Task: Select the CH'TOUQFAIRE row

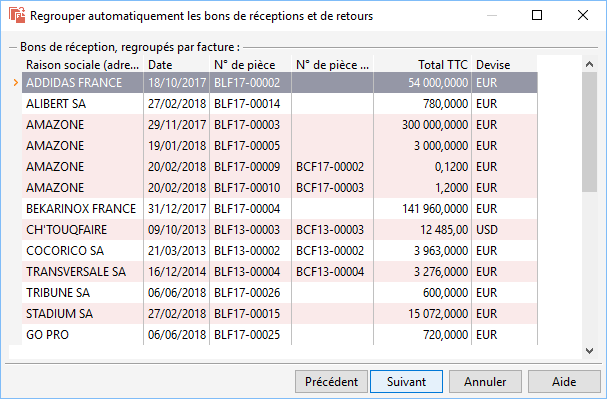Action: pyautogui.click(x=279, y=229)
